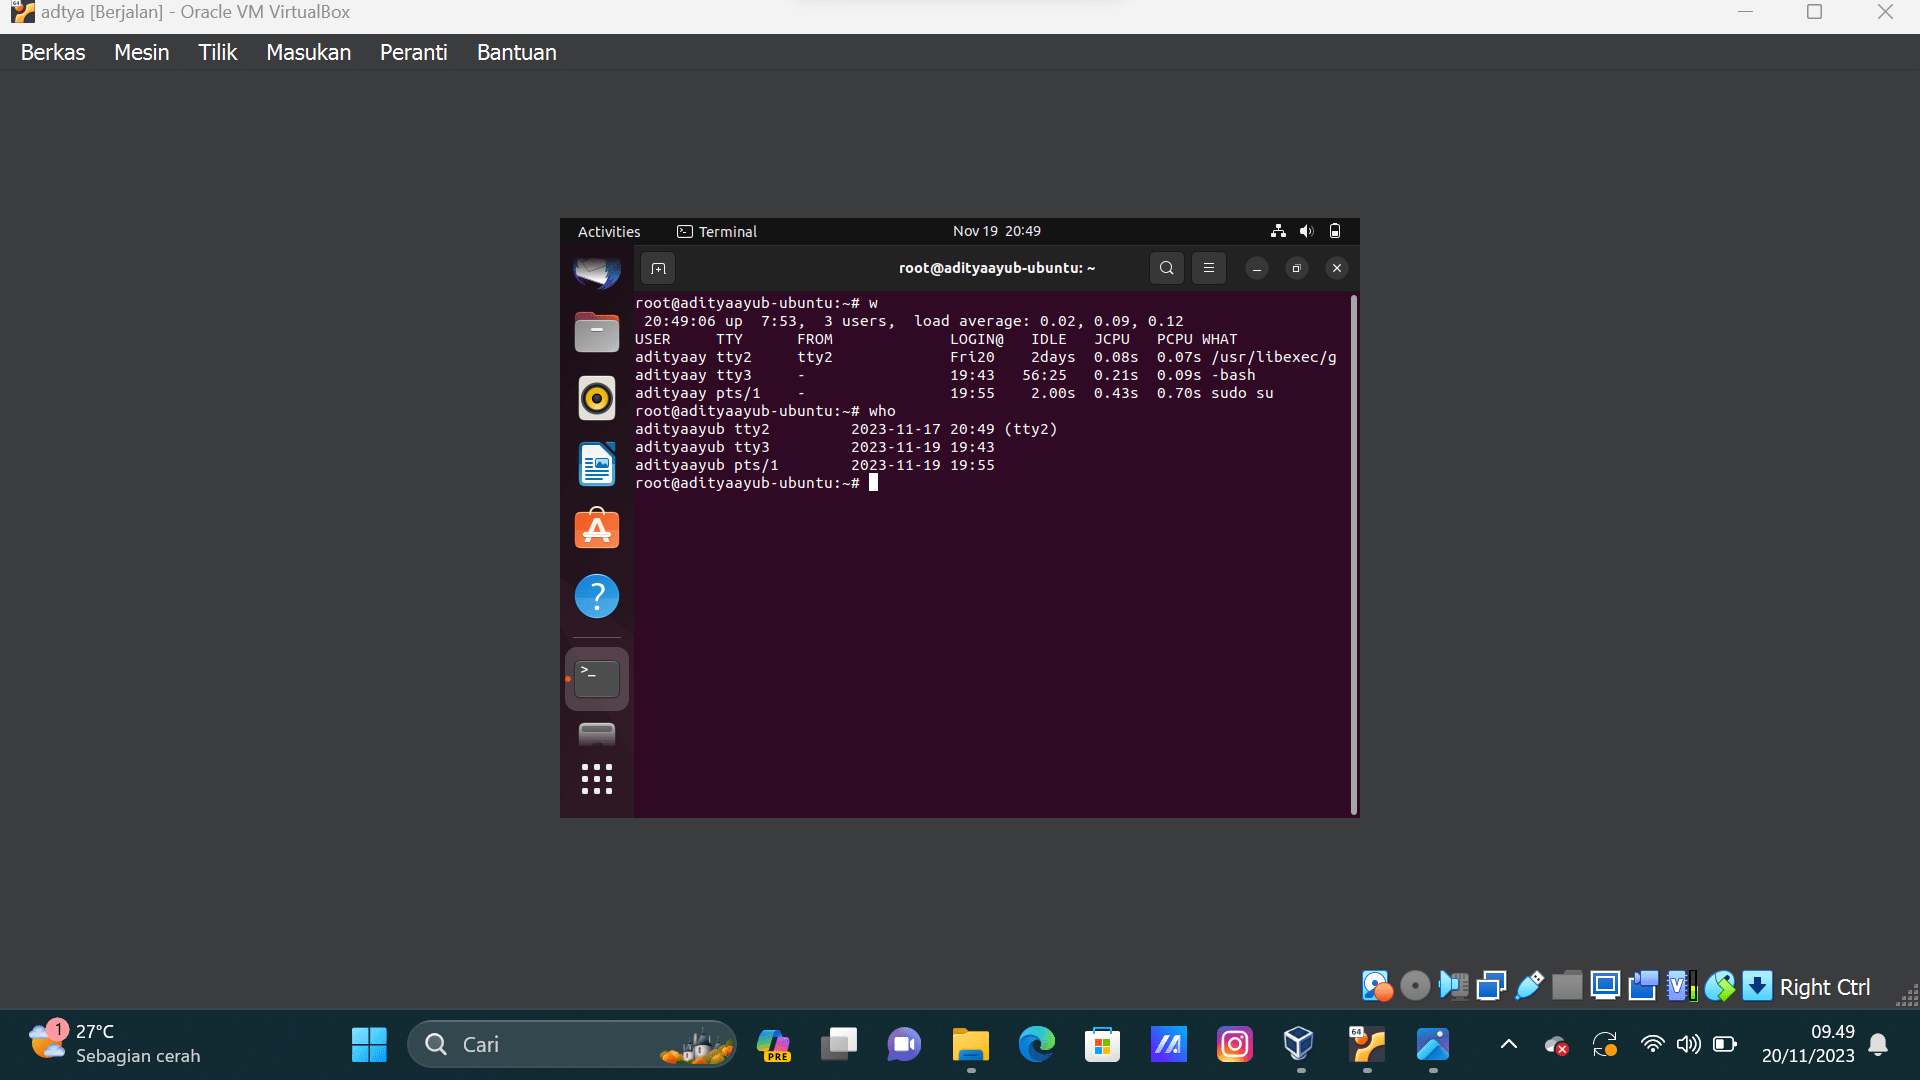Open the Masukan menu
The image size is (1920, 1080).
click(308, 52)
